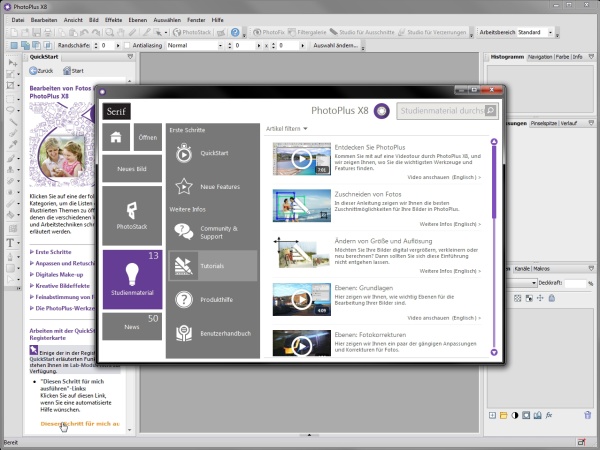Switch to the Kanäle tab
Viewport: 600px width, 450px height.
point(522,269)
